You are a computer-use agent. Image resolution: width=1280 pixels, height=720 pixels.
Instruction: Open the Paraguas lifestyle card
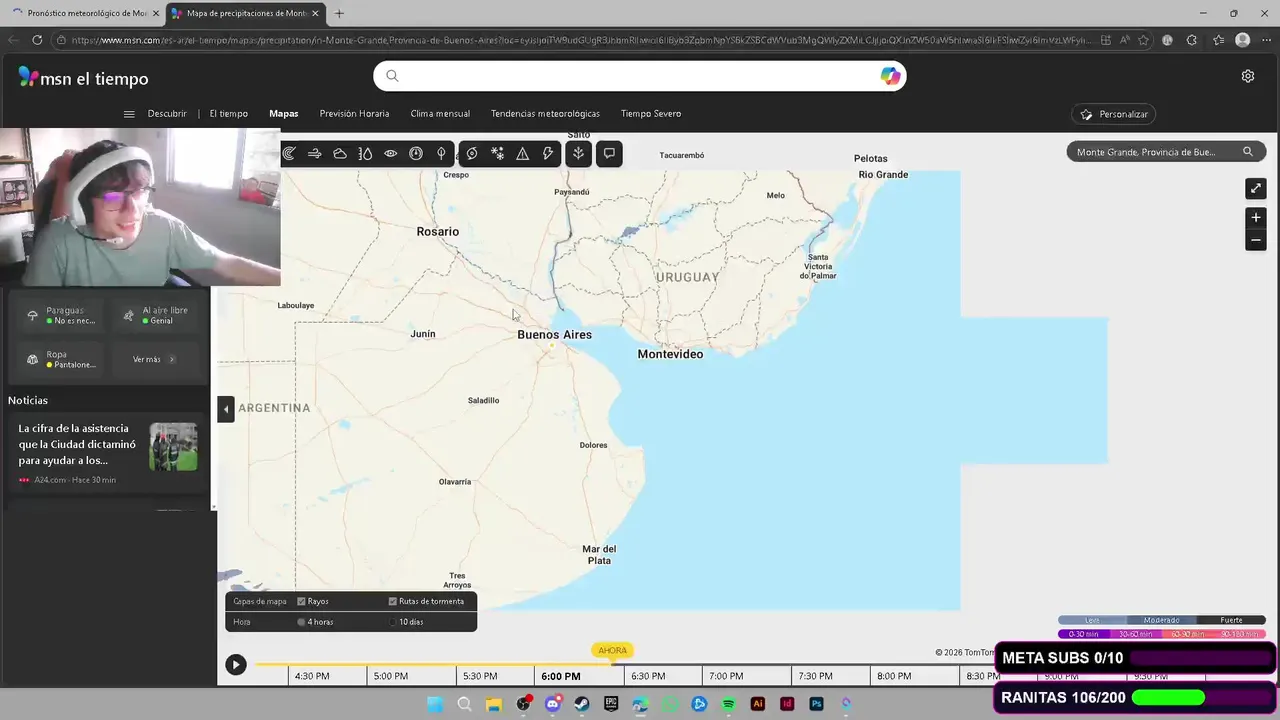(61, 315)
